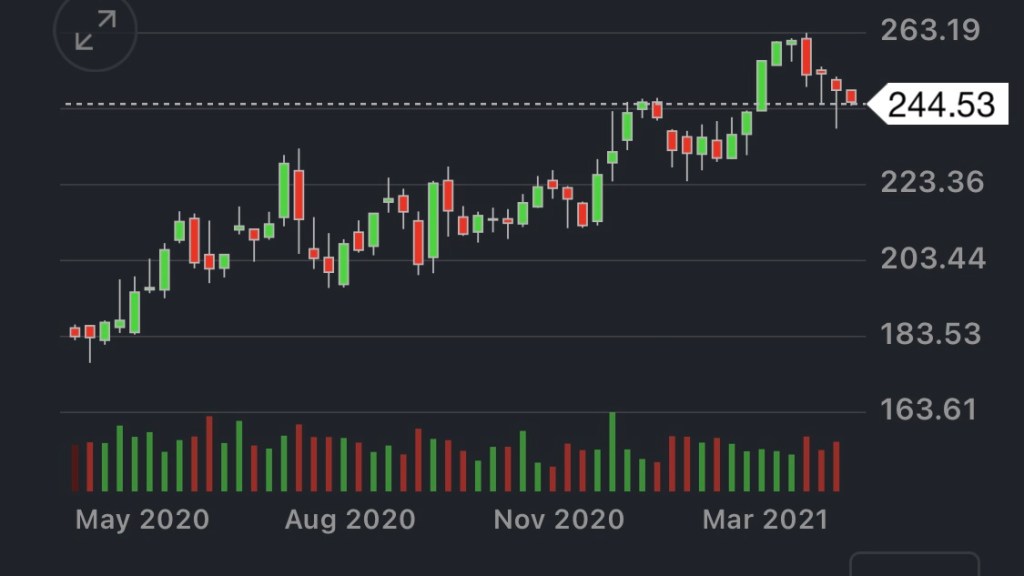1024x576 pixels.
Task: Click the Nov 2020 date label
Action: pyautogui.click(x=559, y=519)
